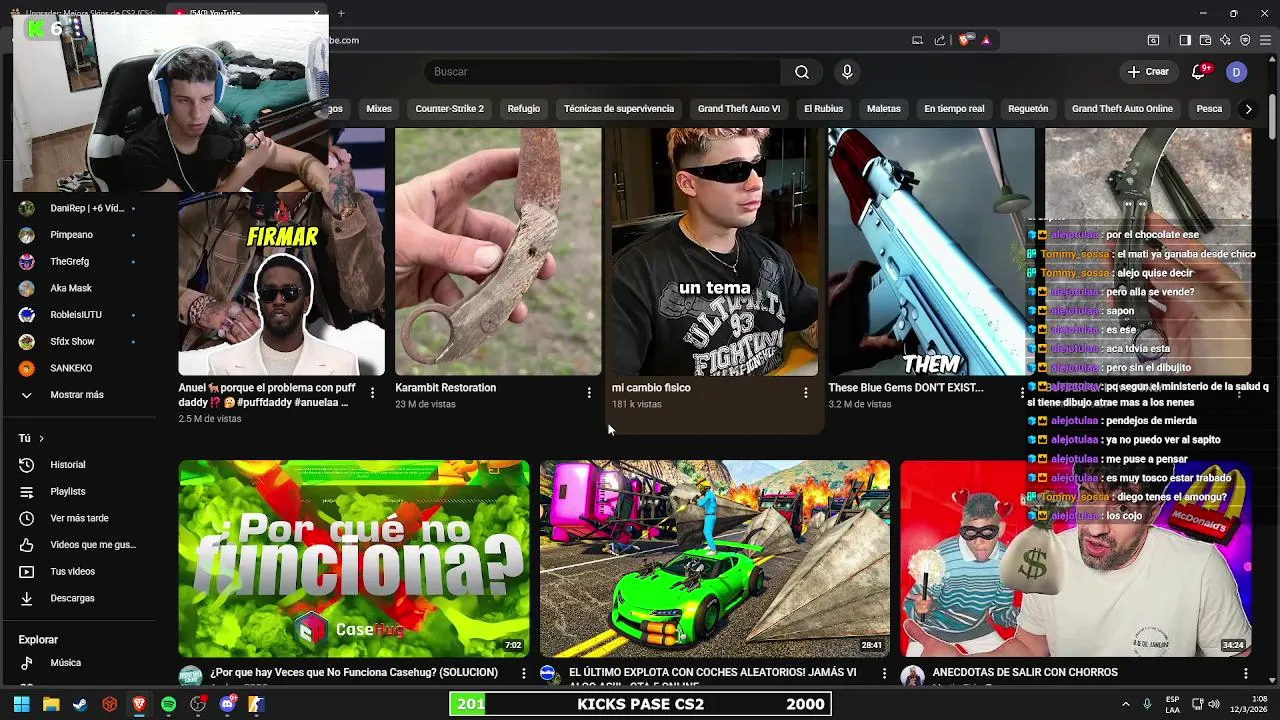This screenshot has height=720, width=1280.
Task: Select the Counter-Strike 2 chip
Action: coord(449,109)
